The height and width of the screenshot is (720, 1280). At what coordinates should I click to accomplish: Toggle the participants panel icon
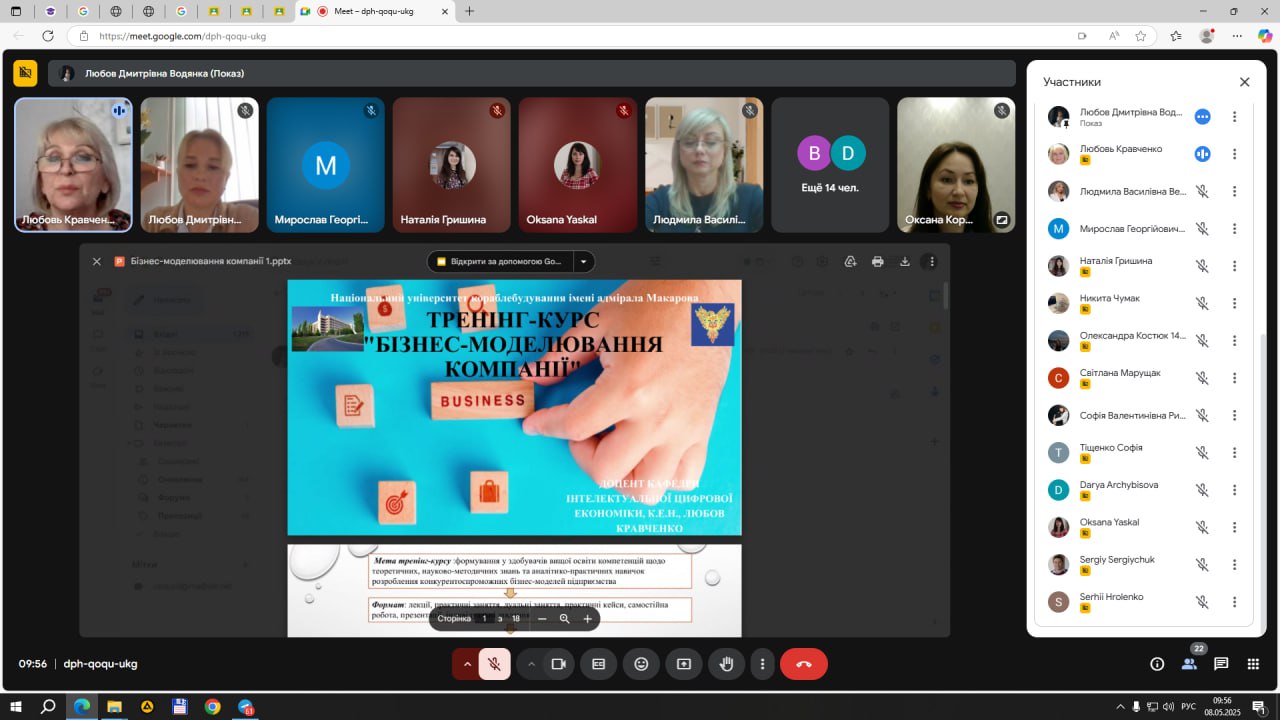pos(1189,664)
